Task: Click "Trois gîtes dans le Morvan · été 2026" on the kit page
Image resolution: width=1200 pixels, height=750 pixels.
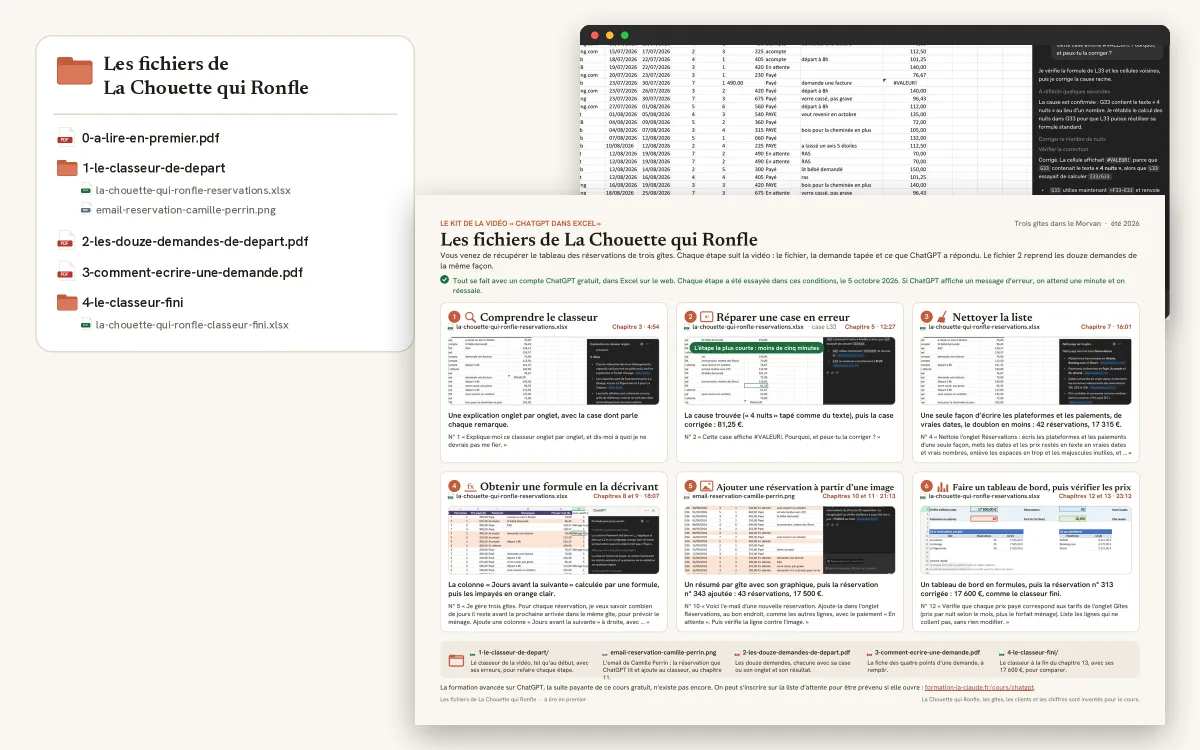Action: (x=1077, y=225)
